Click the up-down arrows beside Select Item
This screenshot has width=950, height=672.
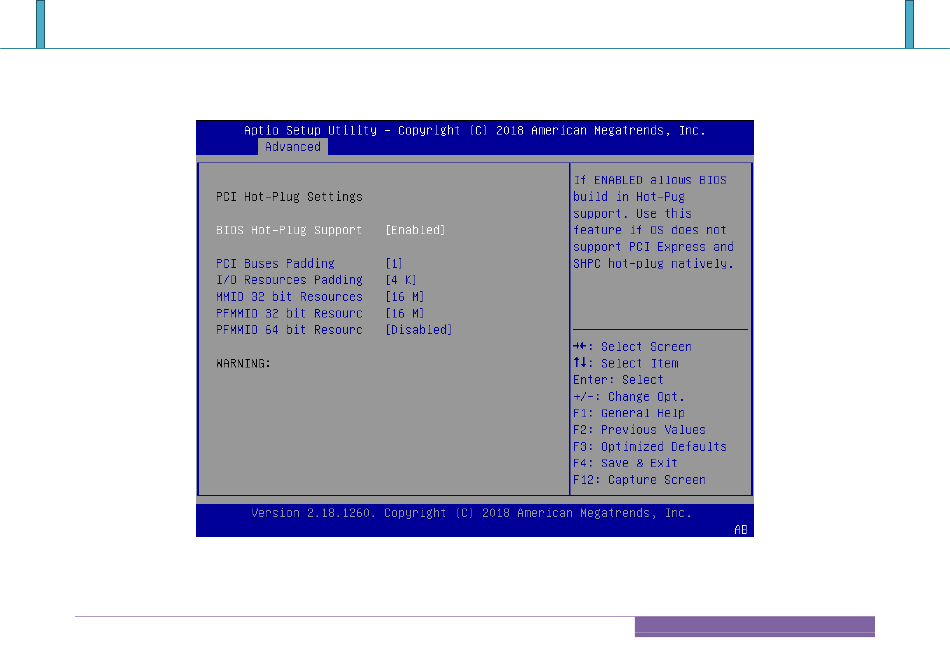coord(580,364)
